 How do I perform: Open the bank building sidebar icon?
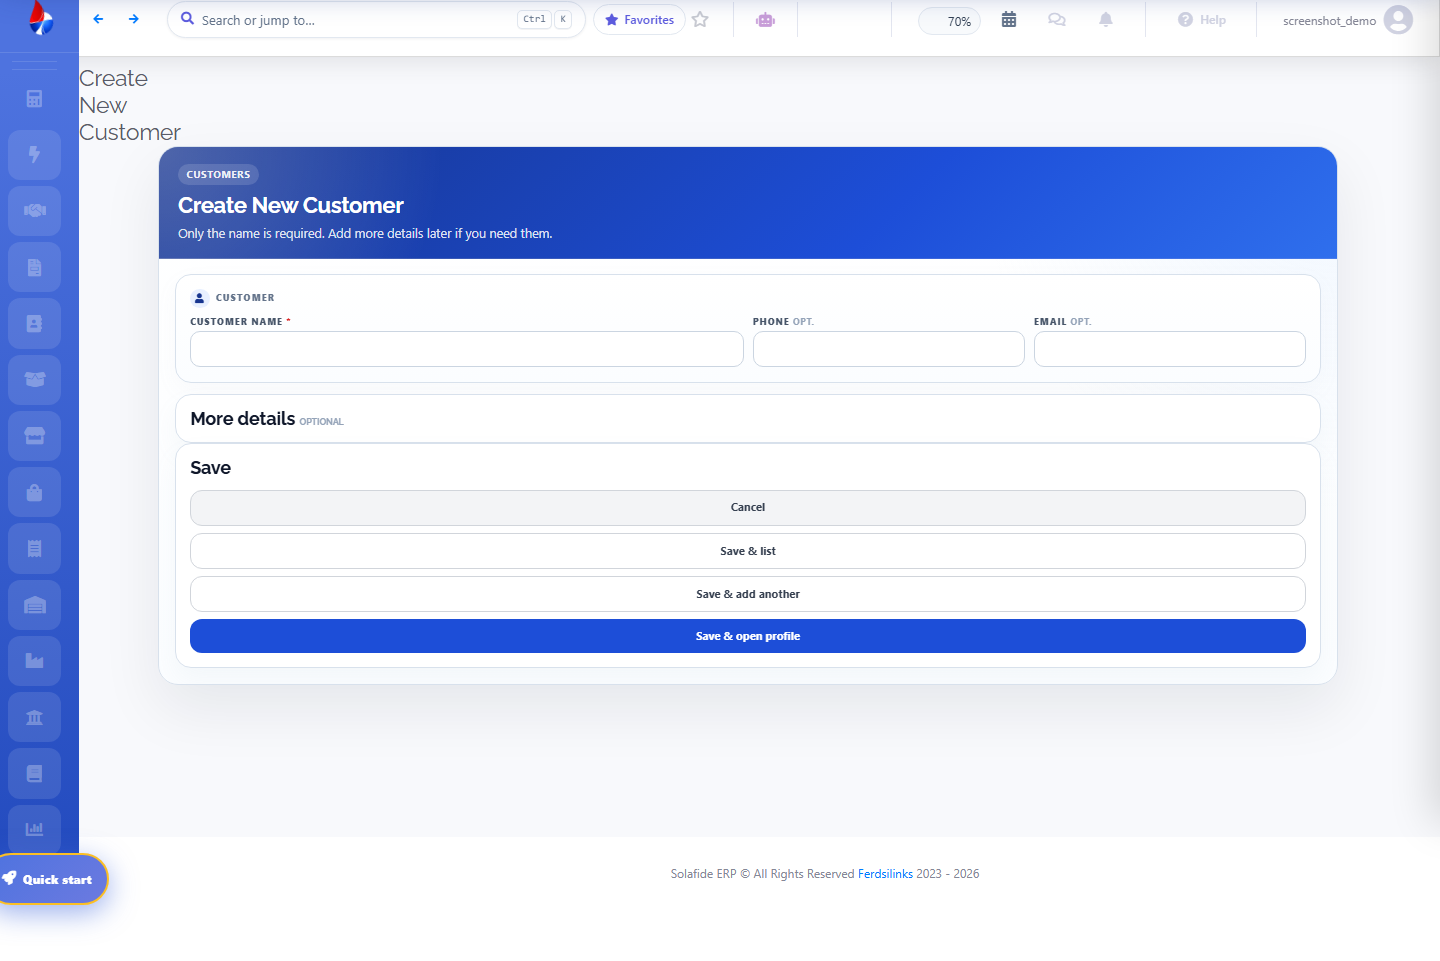point(35,717)
